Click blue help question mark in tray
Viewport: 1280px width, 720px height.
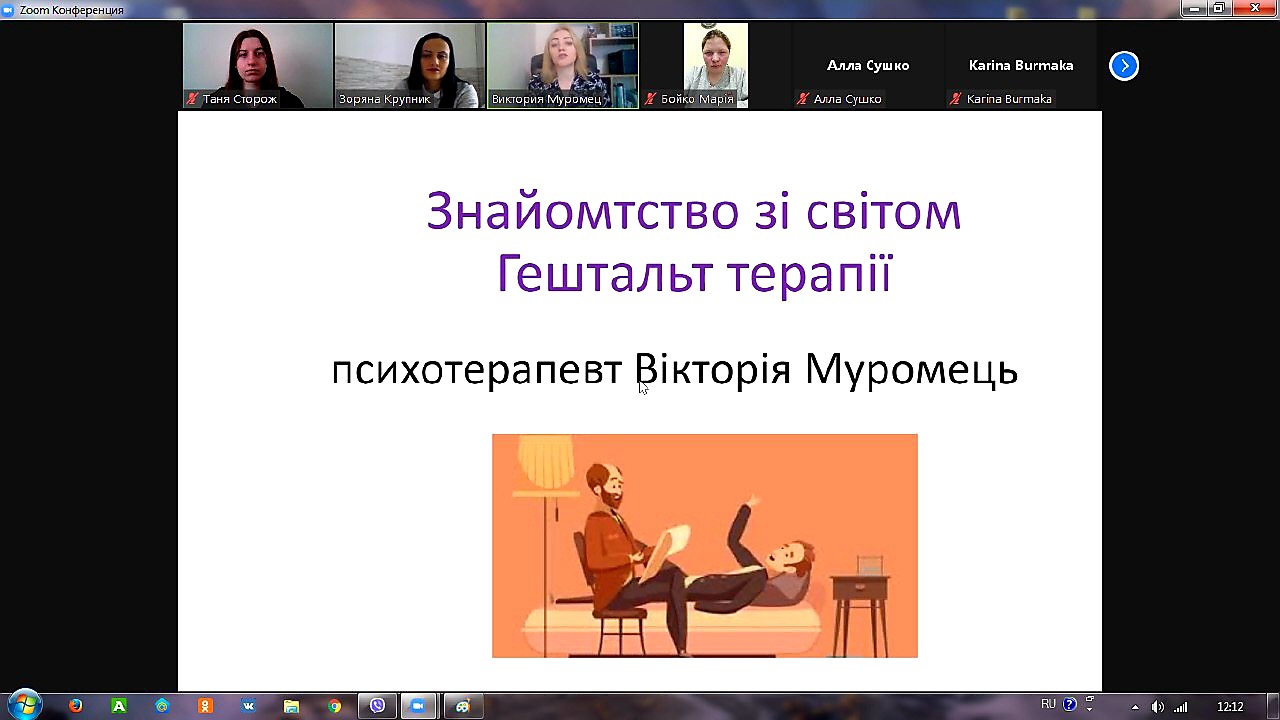1070,704
